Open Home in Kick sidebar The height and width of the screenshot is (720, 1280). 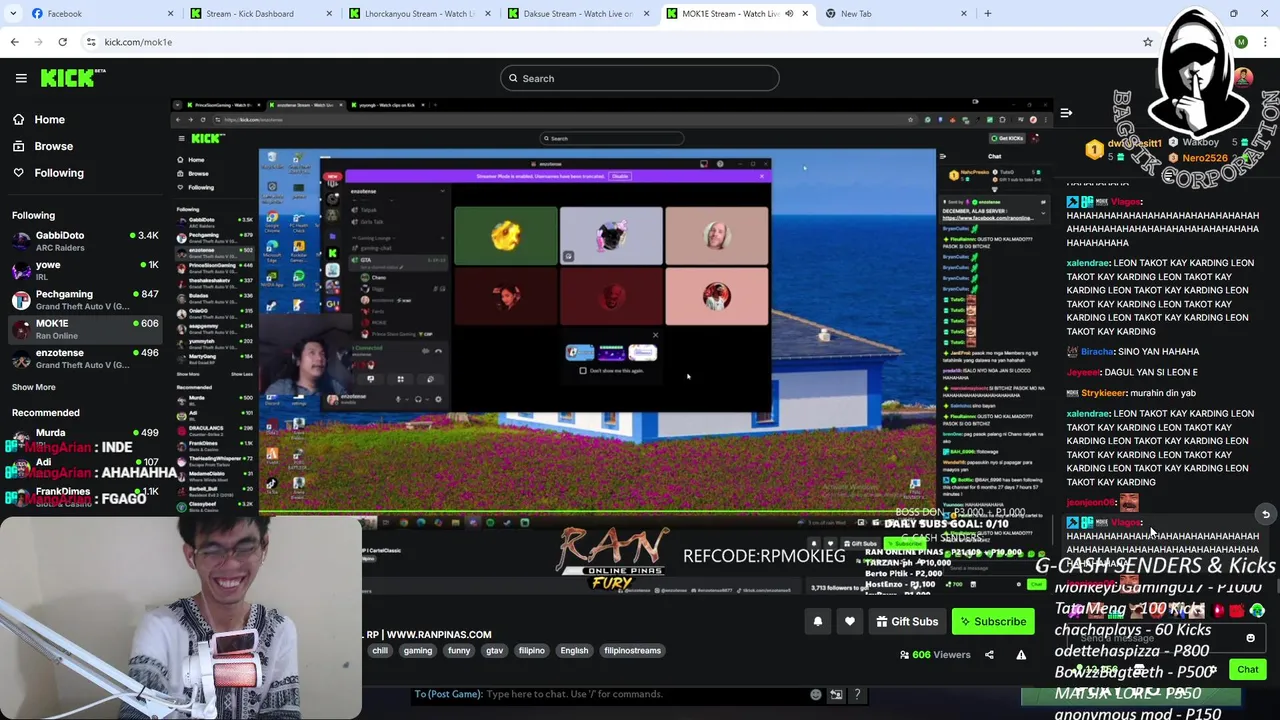tap(49, 119)
